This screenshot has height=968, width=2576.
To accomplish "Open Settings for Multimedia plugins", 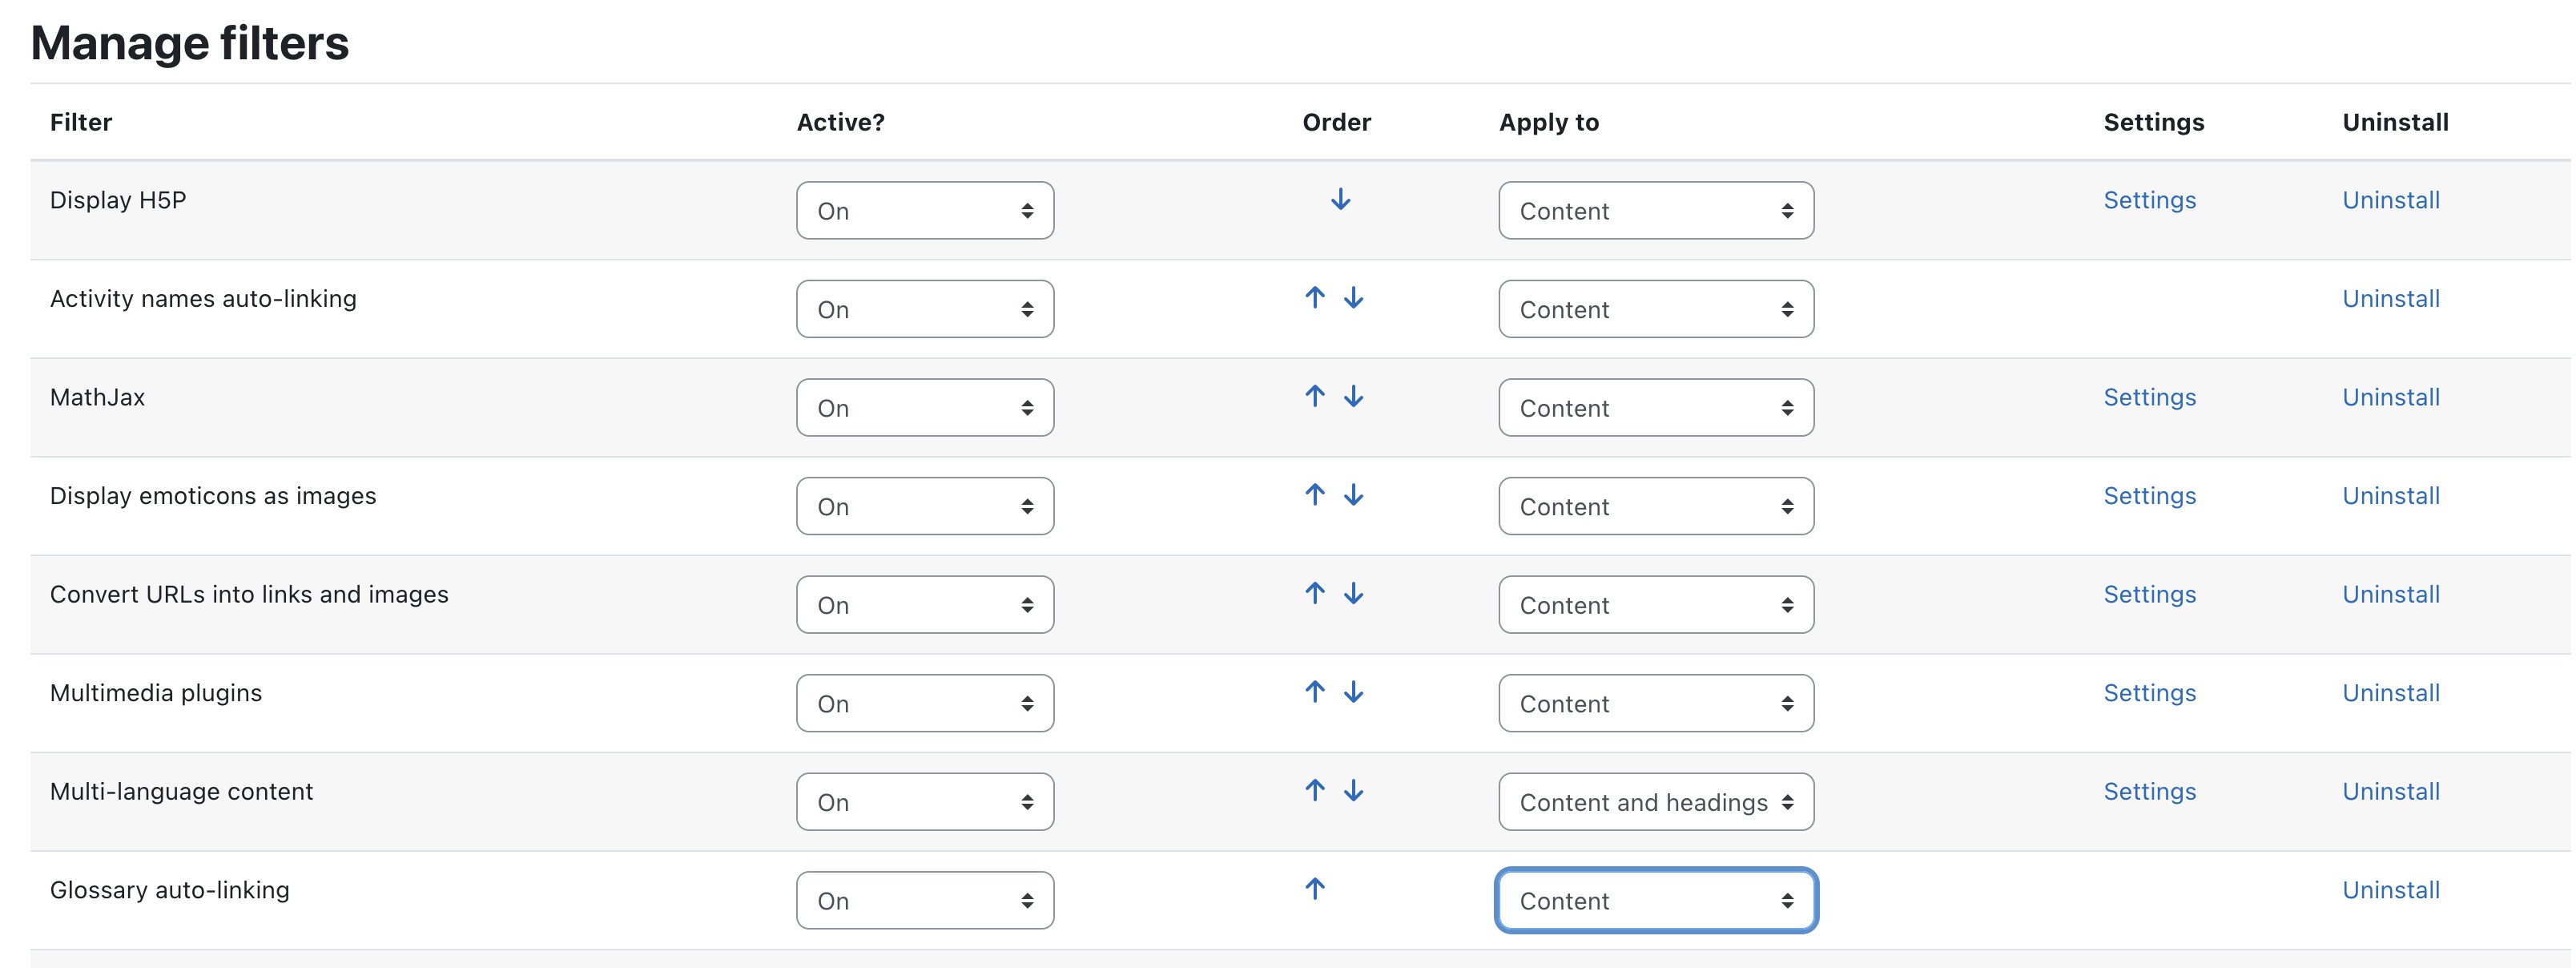I will tap(2149, 692).
